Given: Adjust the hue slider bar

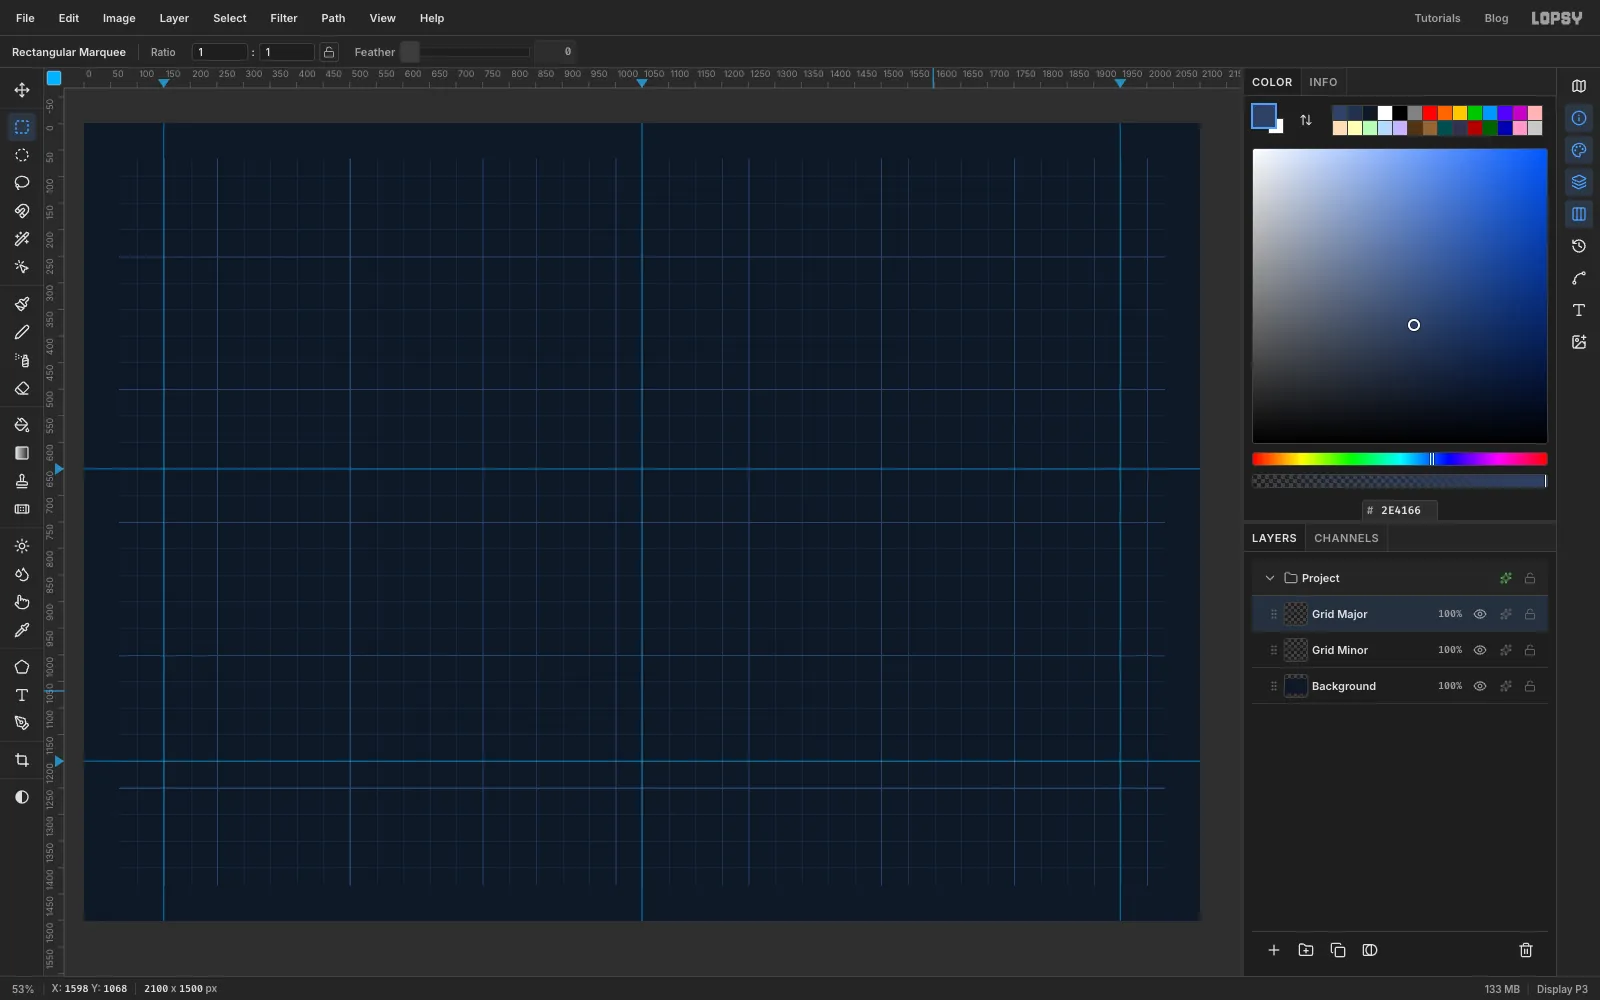Looking at the screenshot, I should click(x=1400, y=459).
